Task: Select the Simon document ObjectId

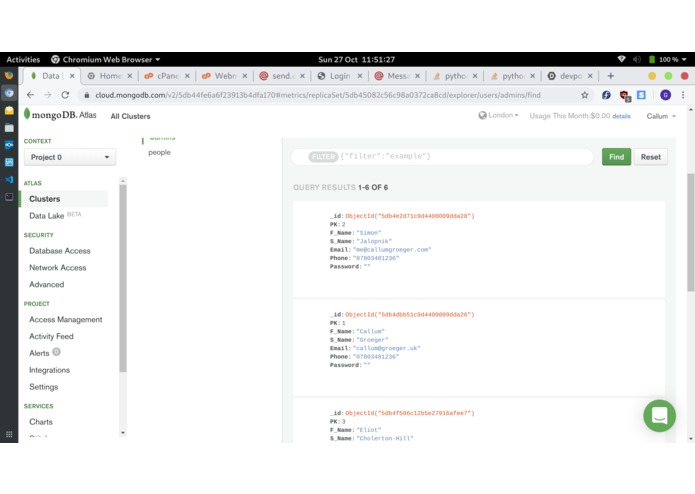Action: [x=410, y=216]
